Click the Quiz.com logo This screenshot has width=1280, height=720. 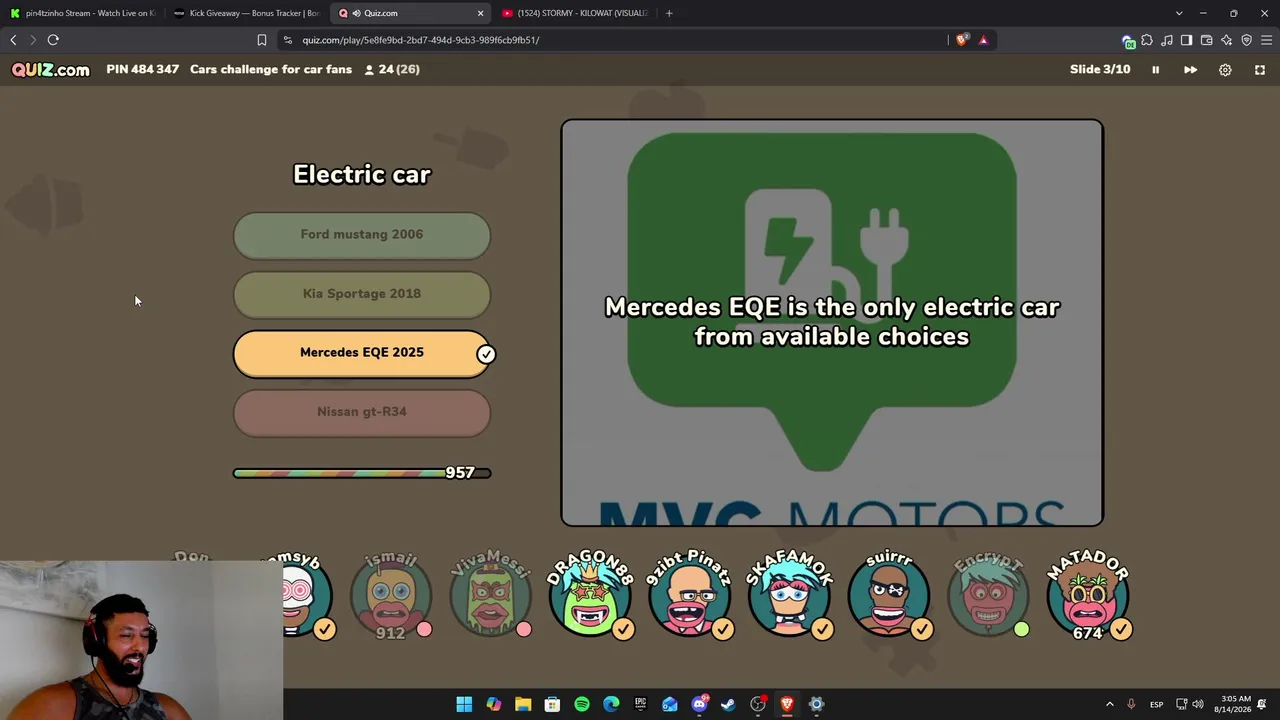click(50, 70)
